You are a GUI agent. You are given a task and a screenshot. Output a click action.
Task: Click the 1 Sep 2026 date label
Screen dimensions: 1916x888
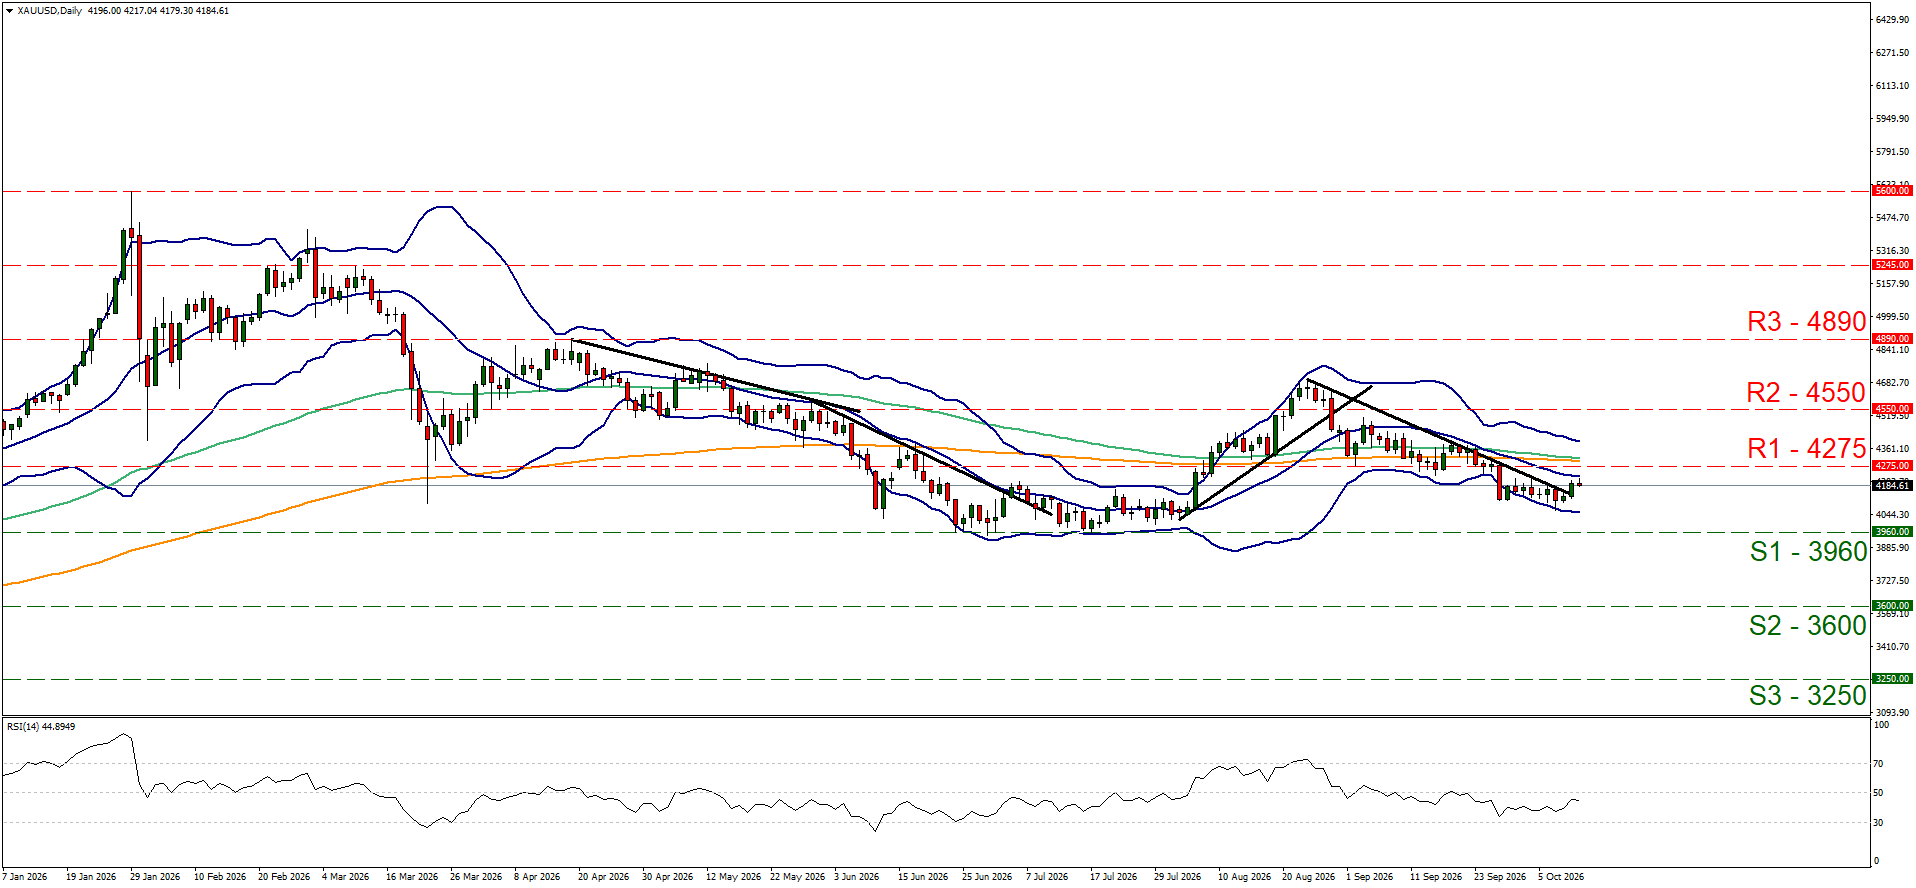tap(1370, 877)
